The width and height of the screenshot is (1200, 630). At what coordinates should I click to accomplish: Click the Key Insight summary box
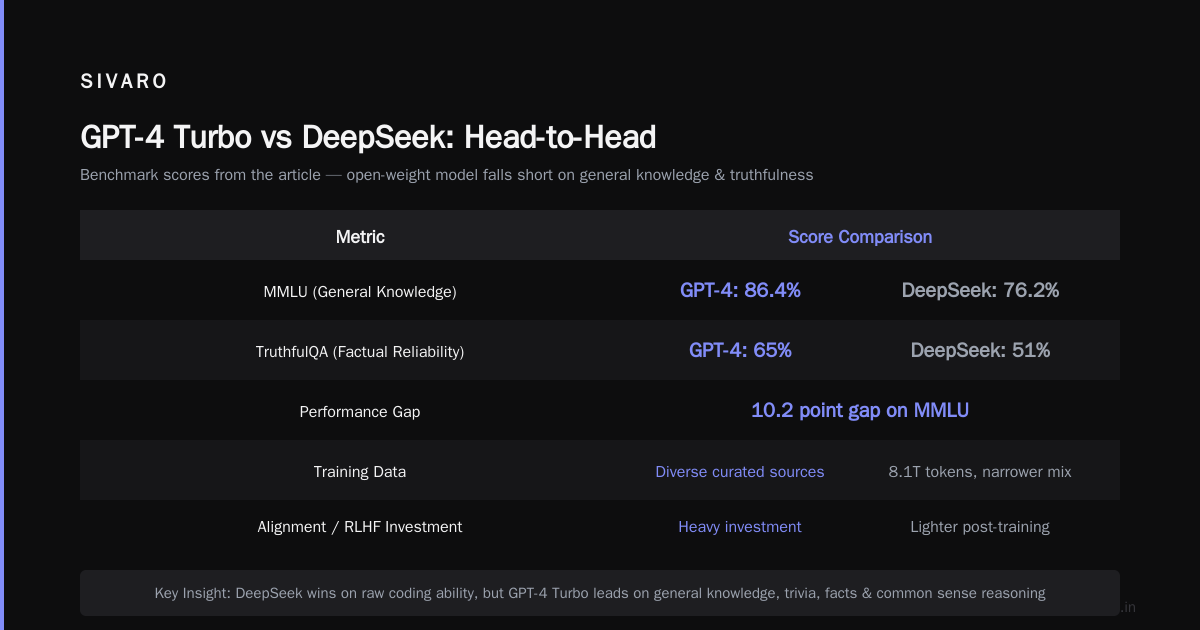point(600,593)
